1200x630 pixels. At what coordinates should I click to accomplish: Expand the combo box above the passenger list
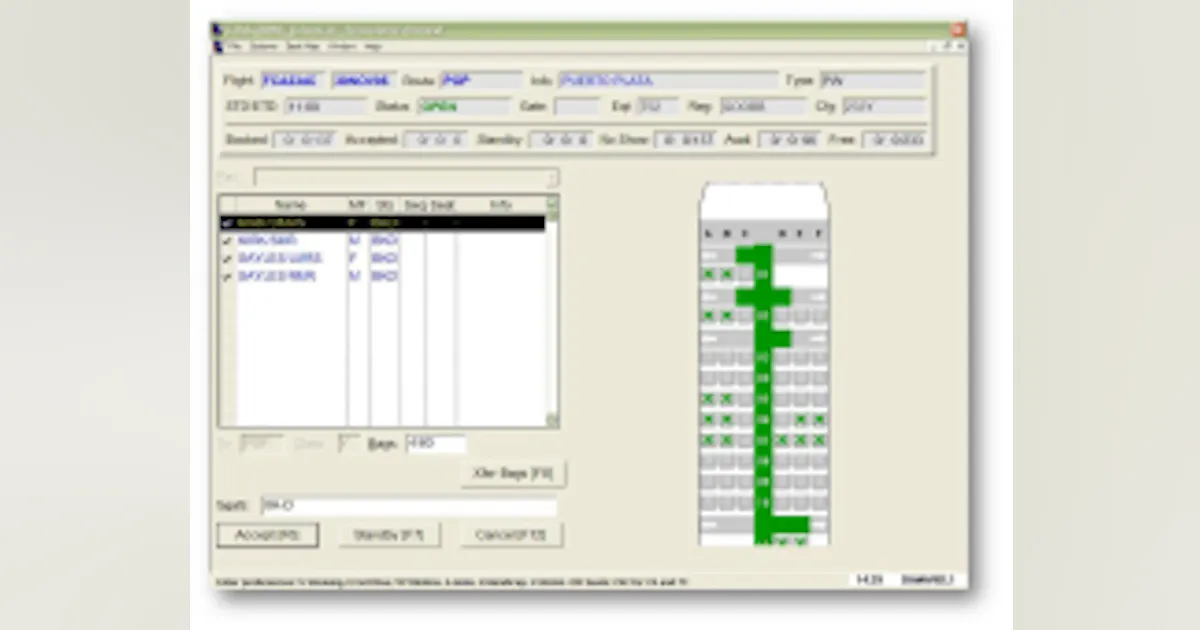551,178
